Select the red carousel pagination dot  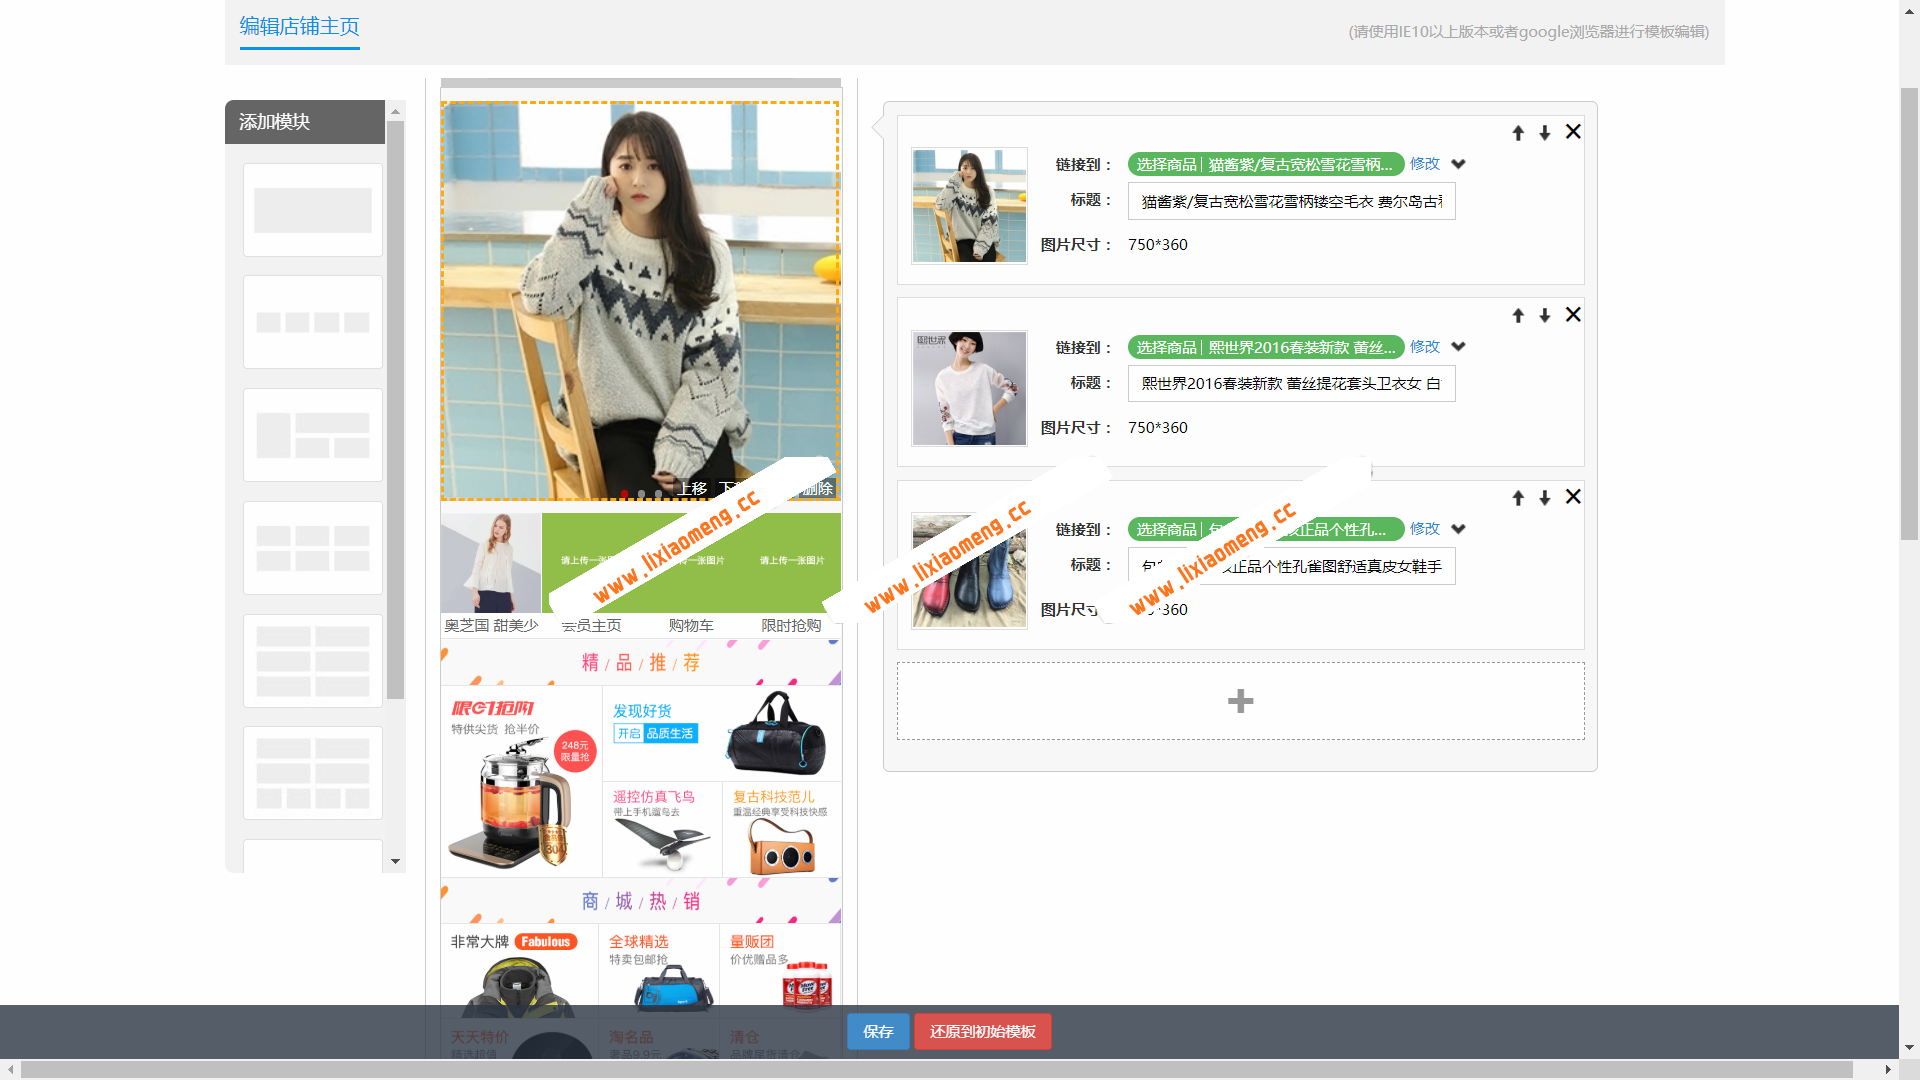point(624,493)
